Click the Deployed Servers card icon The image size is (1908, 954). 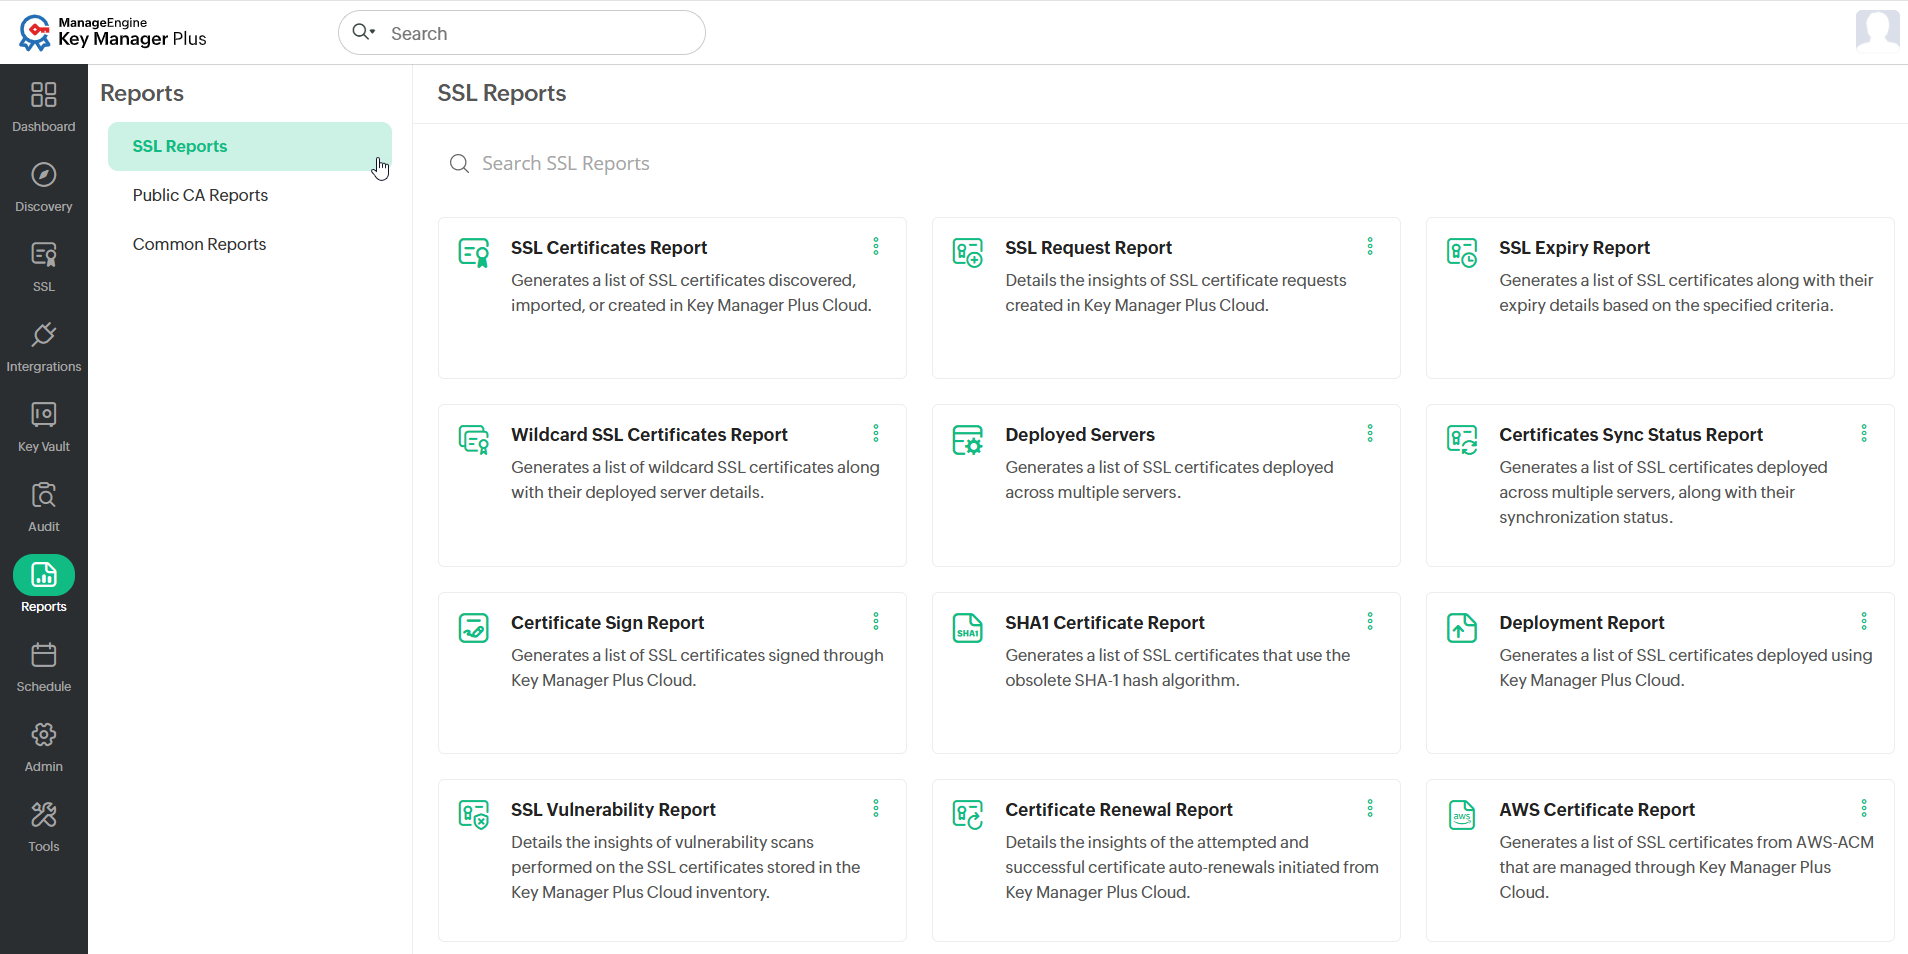(968, 439)
